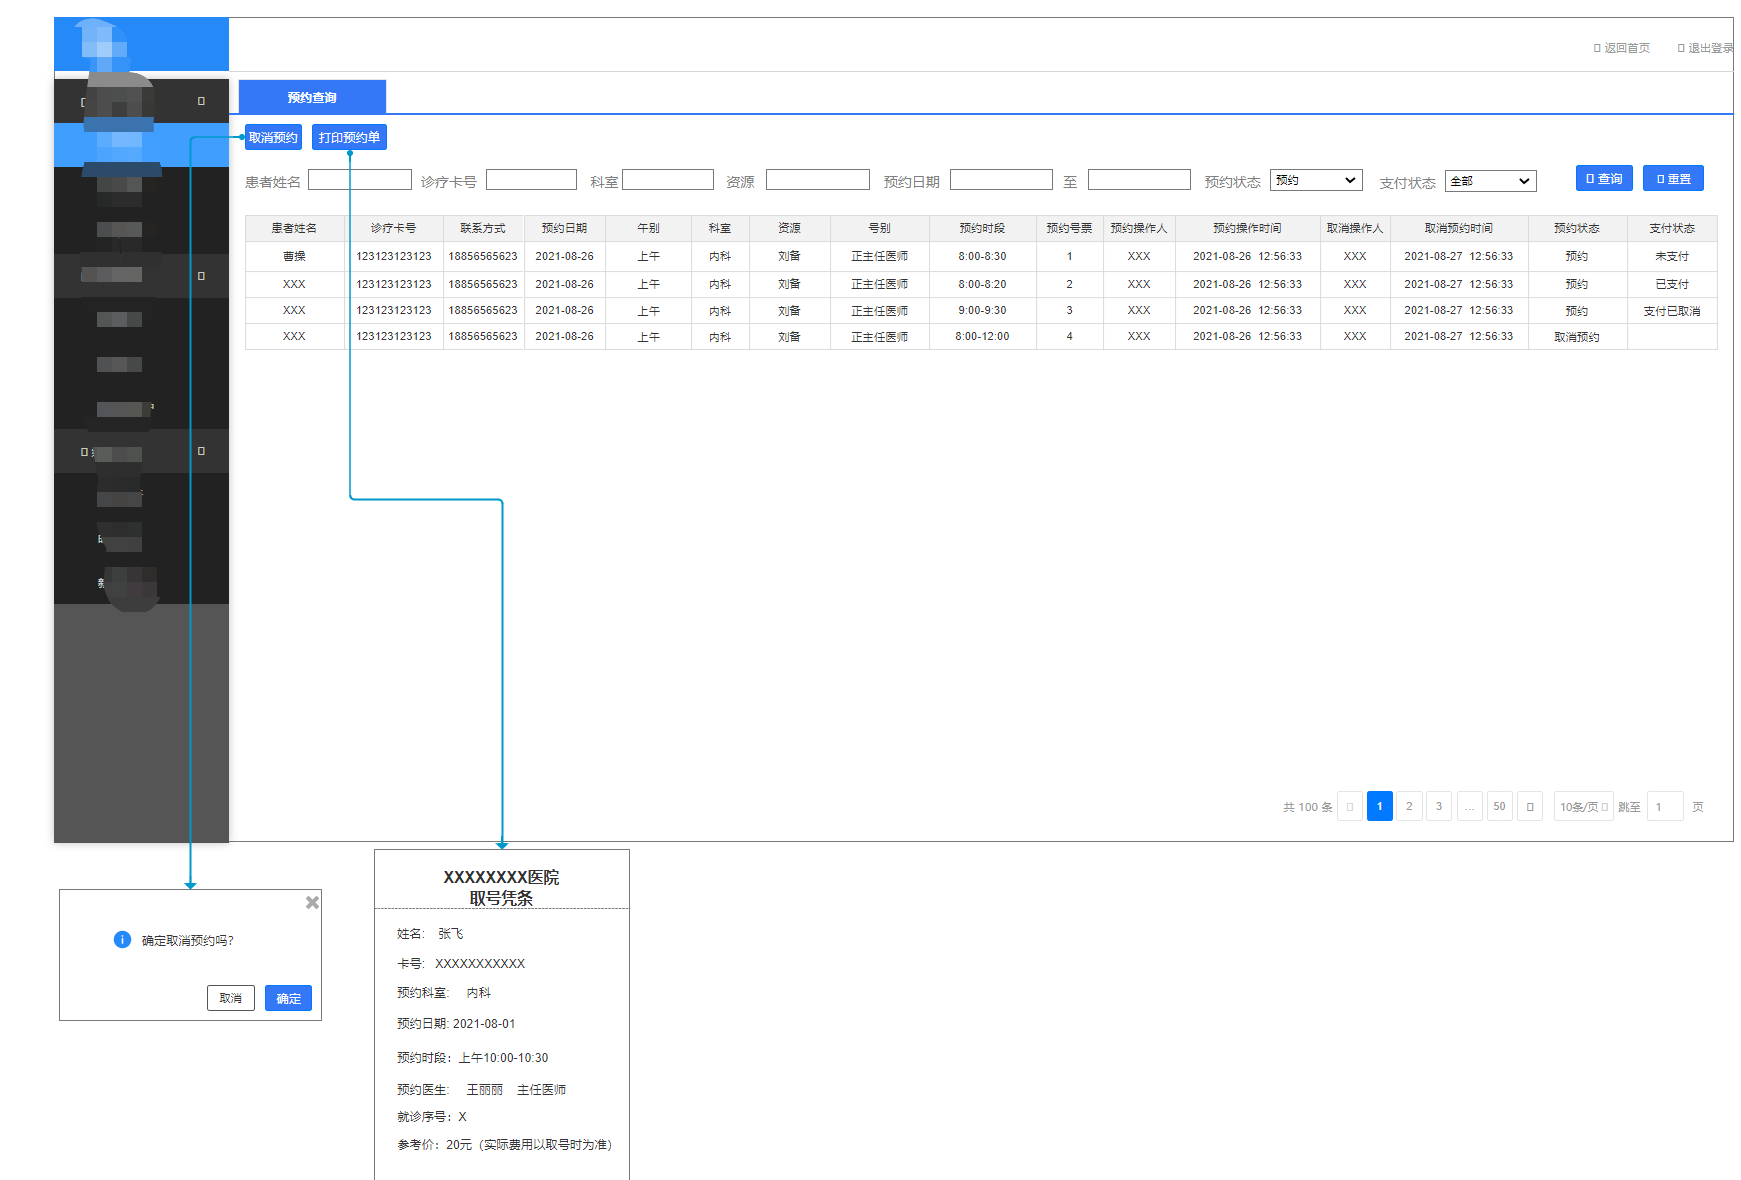Click the 取消预约 button
The height and width of the screenshot is (1180, 1741).
[x=273, y=138]
